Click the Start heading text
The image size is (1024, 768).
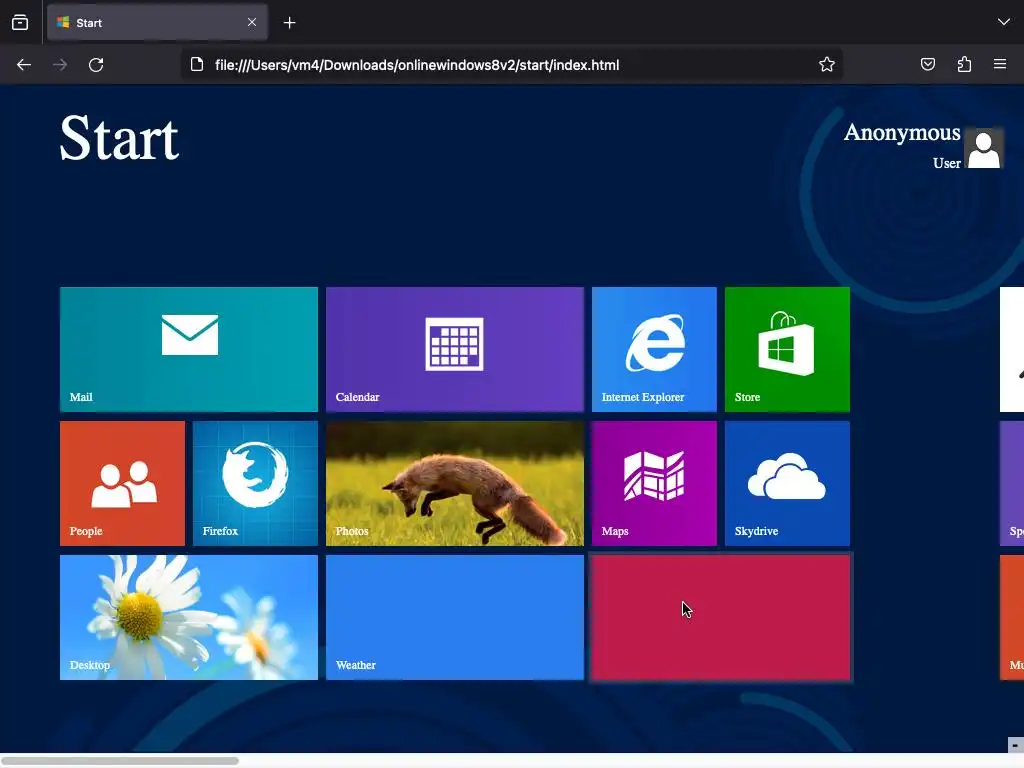119,138
